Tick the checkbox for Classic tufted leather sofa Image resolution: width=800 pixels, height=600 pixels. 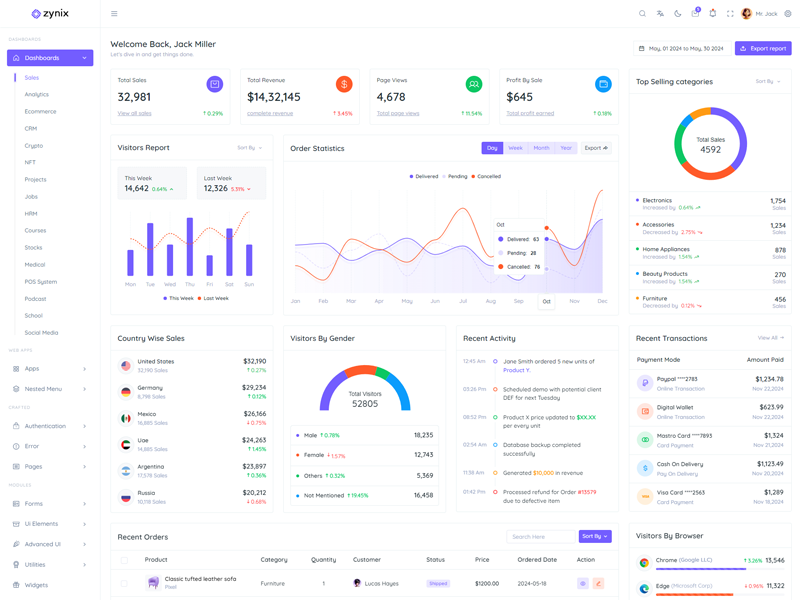point(124,583)
